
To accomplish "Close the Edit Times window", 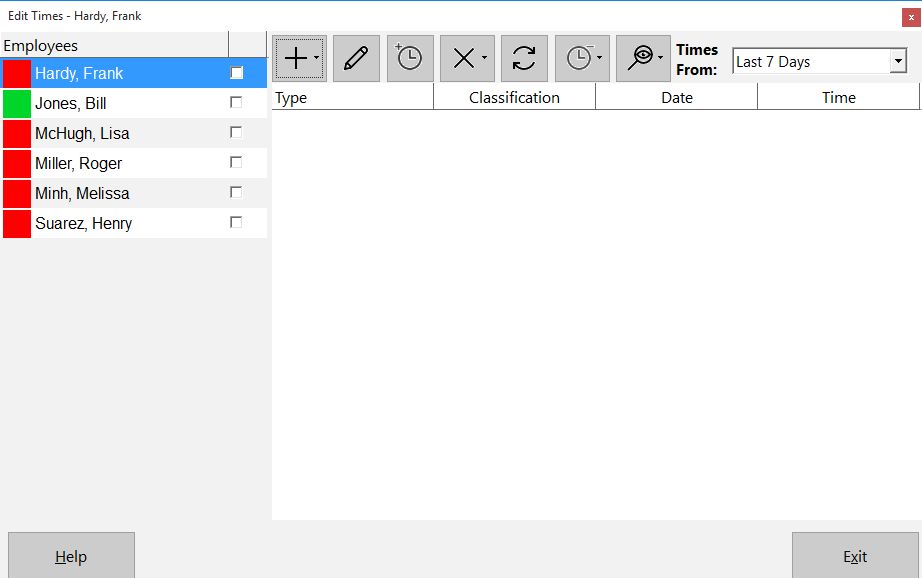I will tap(911, 17).
